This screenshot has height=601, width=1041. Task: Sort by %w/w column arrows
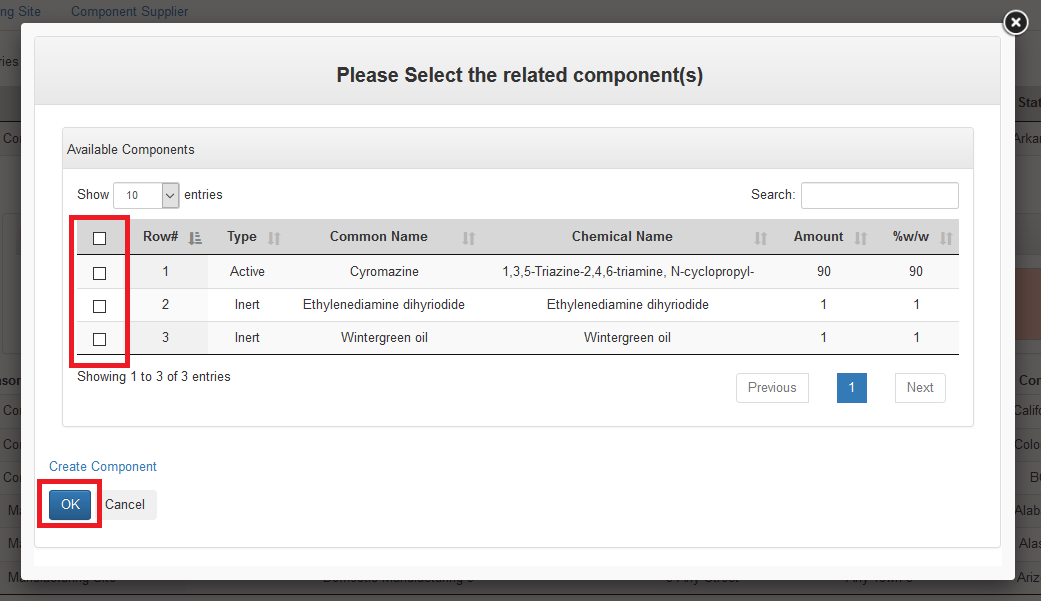tap(946, 238)
